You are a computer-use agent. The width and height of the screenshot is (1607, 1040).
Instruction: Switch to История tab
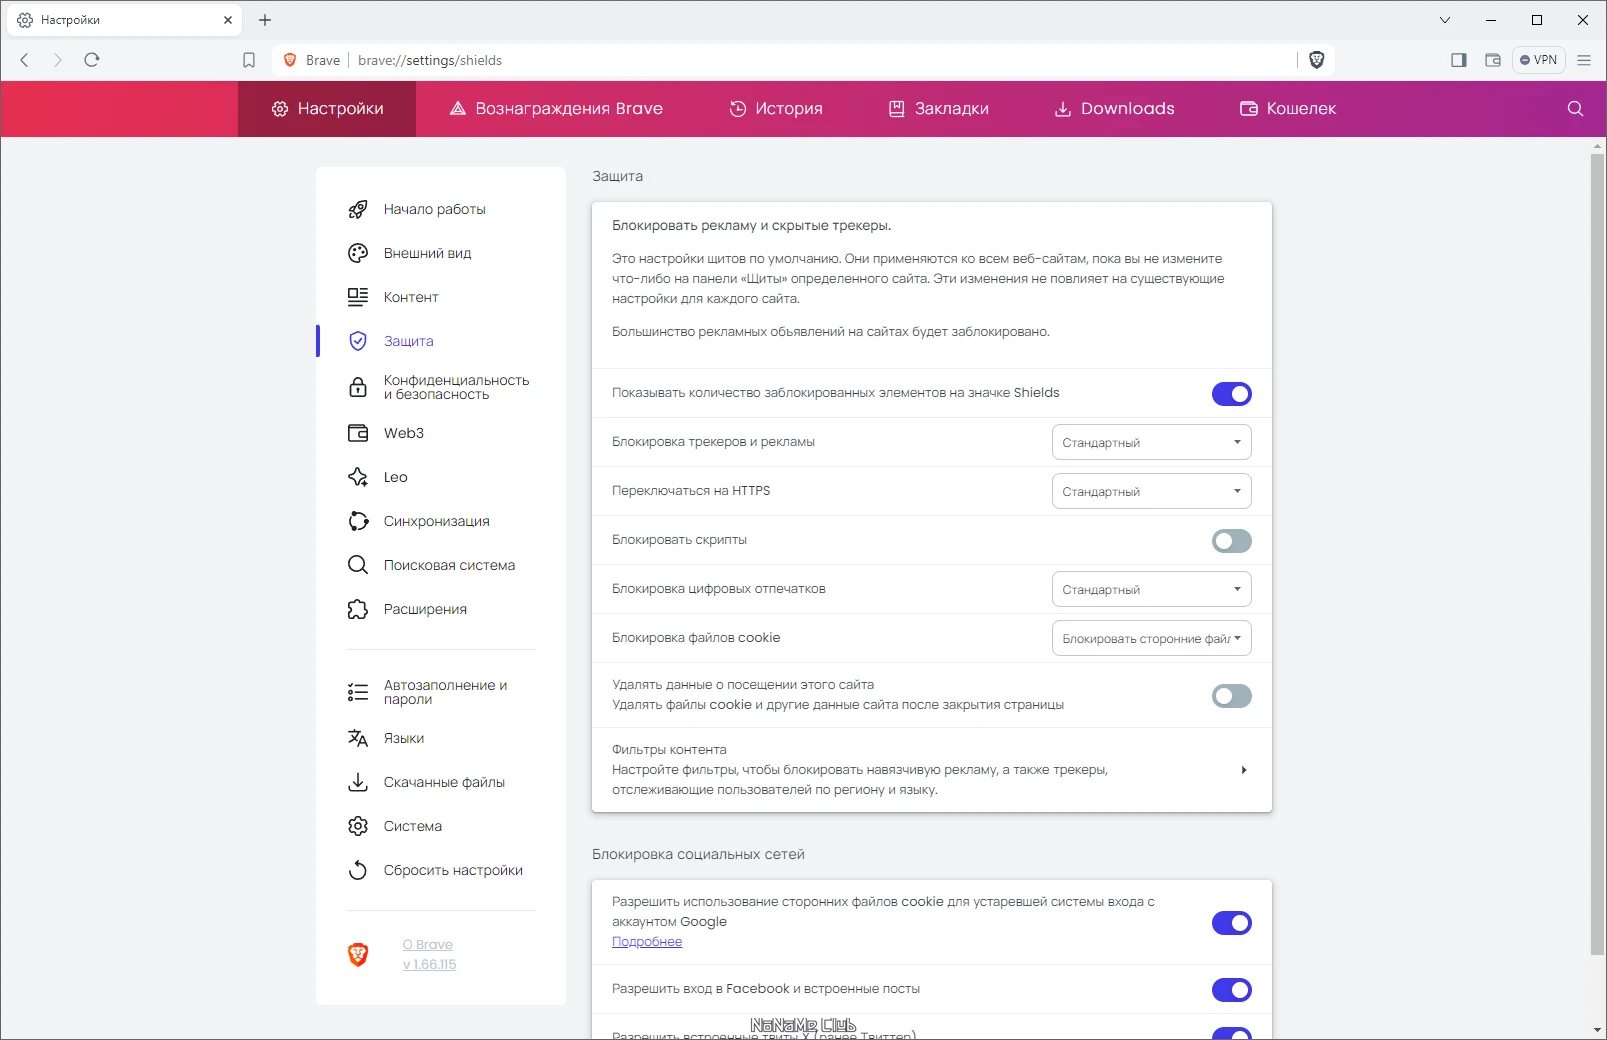pos(775,109)
